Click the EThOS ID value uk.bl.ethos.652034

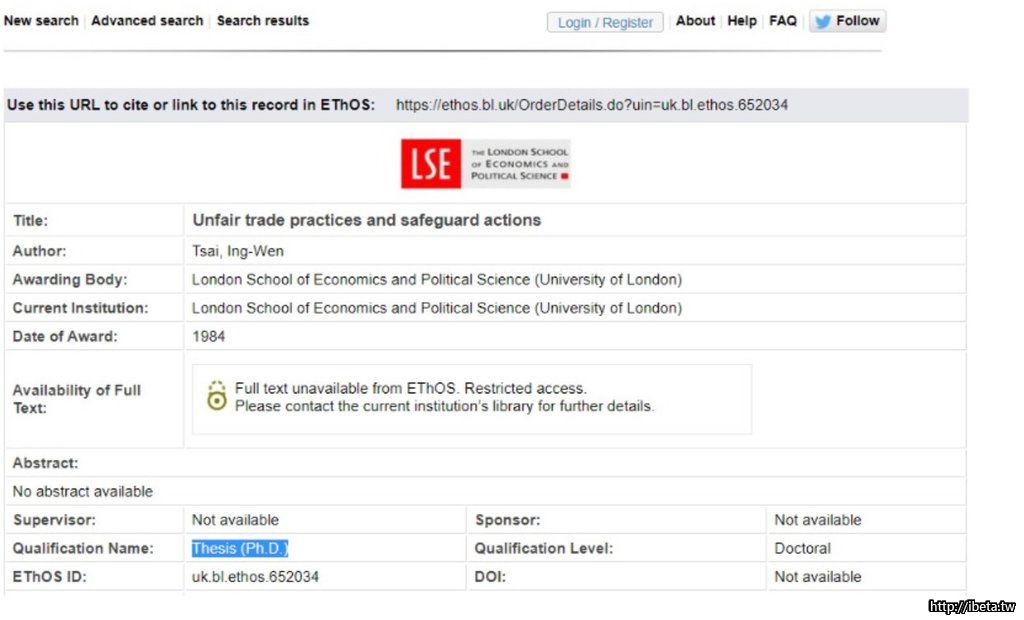pos(255,577)
